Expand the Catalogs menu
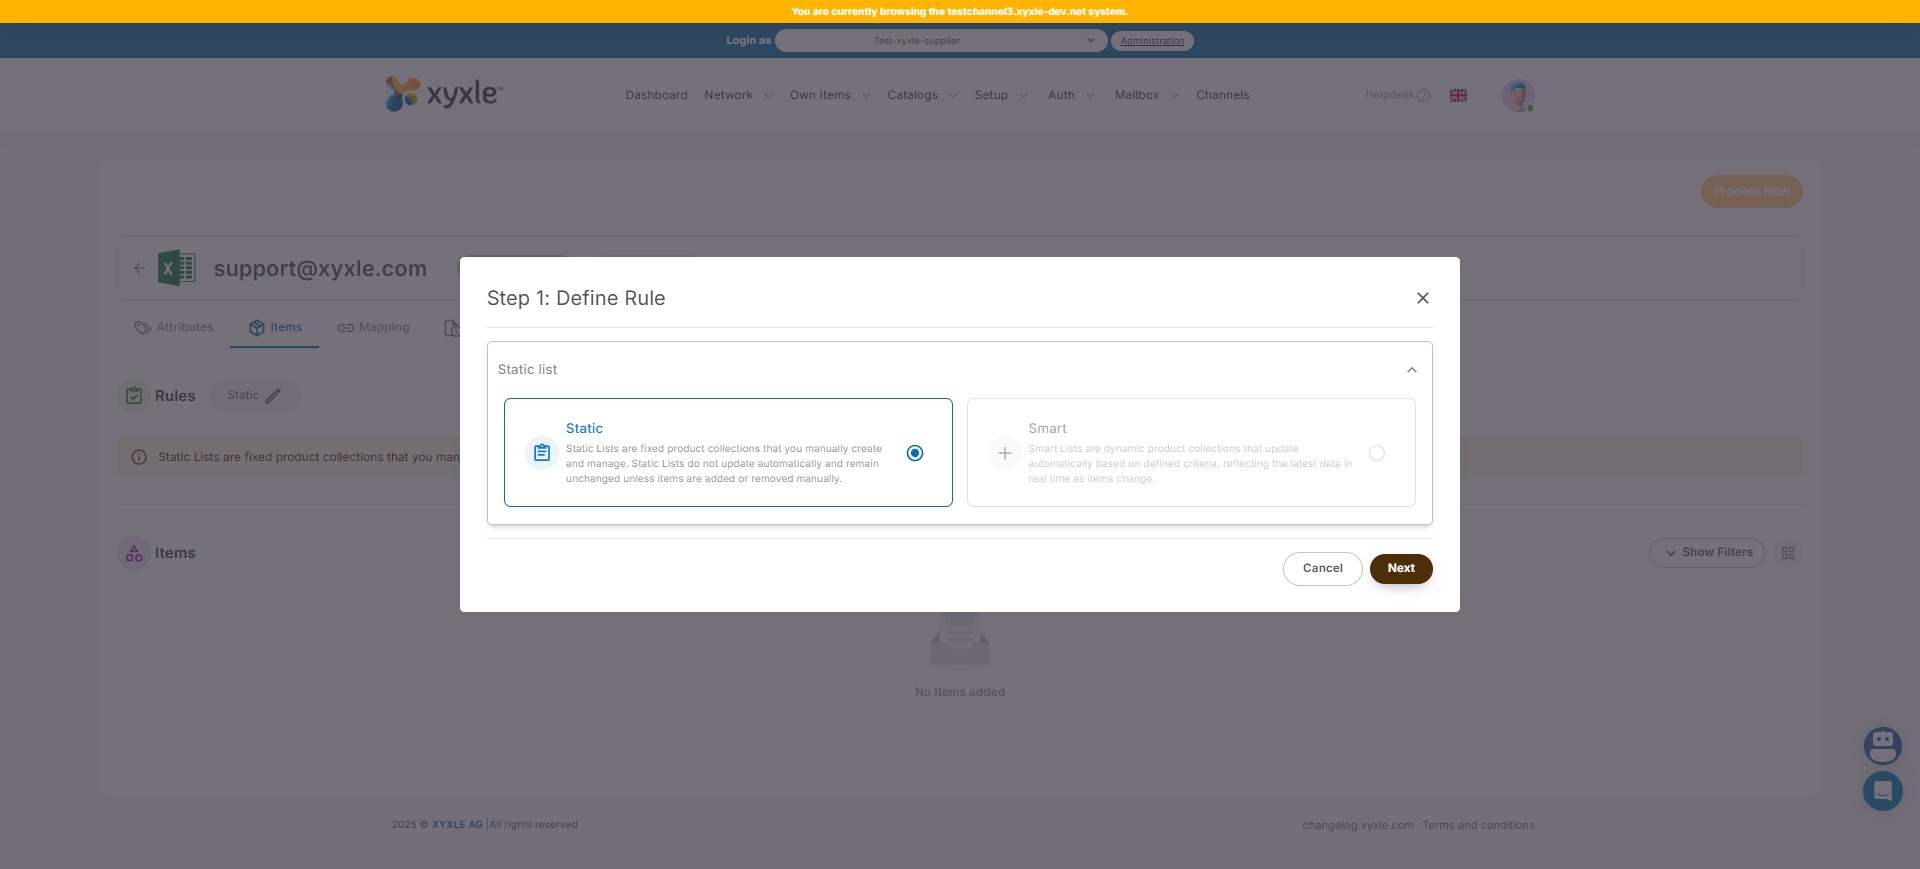 point(921,95)
